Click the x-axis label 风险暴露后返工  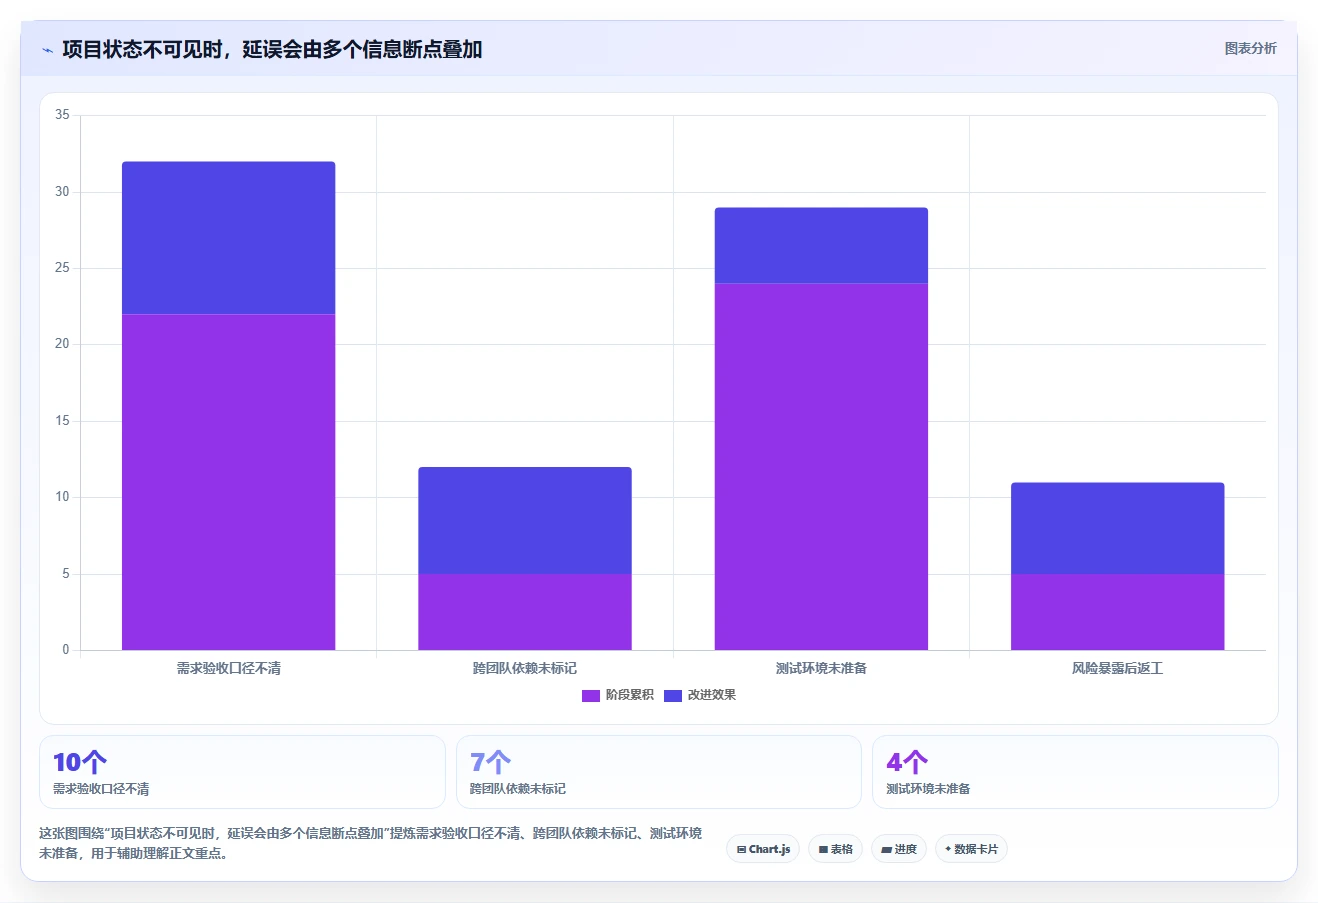[x=1118, y=668]
